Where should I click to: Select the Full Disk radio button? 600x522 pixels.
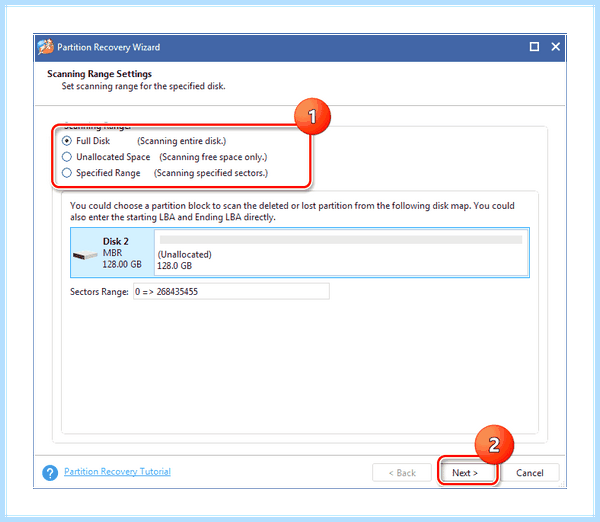click(x=67, y=141)
